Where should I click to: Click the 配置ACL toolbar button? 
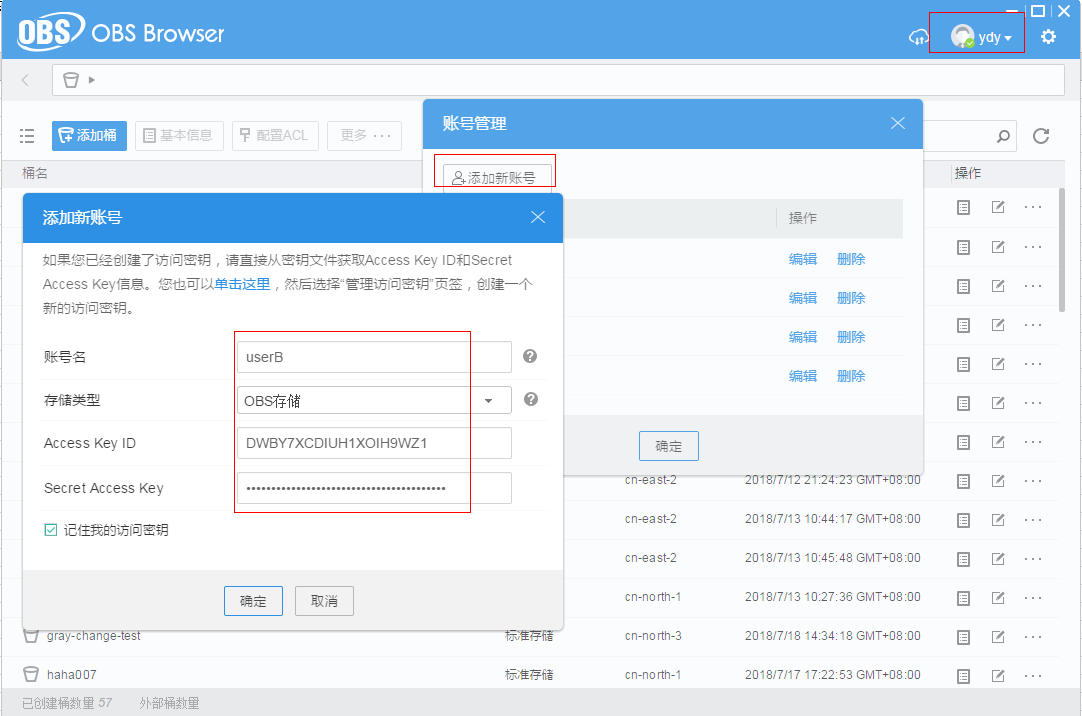[x=275, y=135]
